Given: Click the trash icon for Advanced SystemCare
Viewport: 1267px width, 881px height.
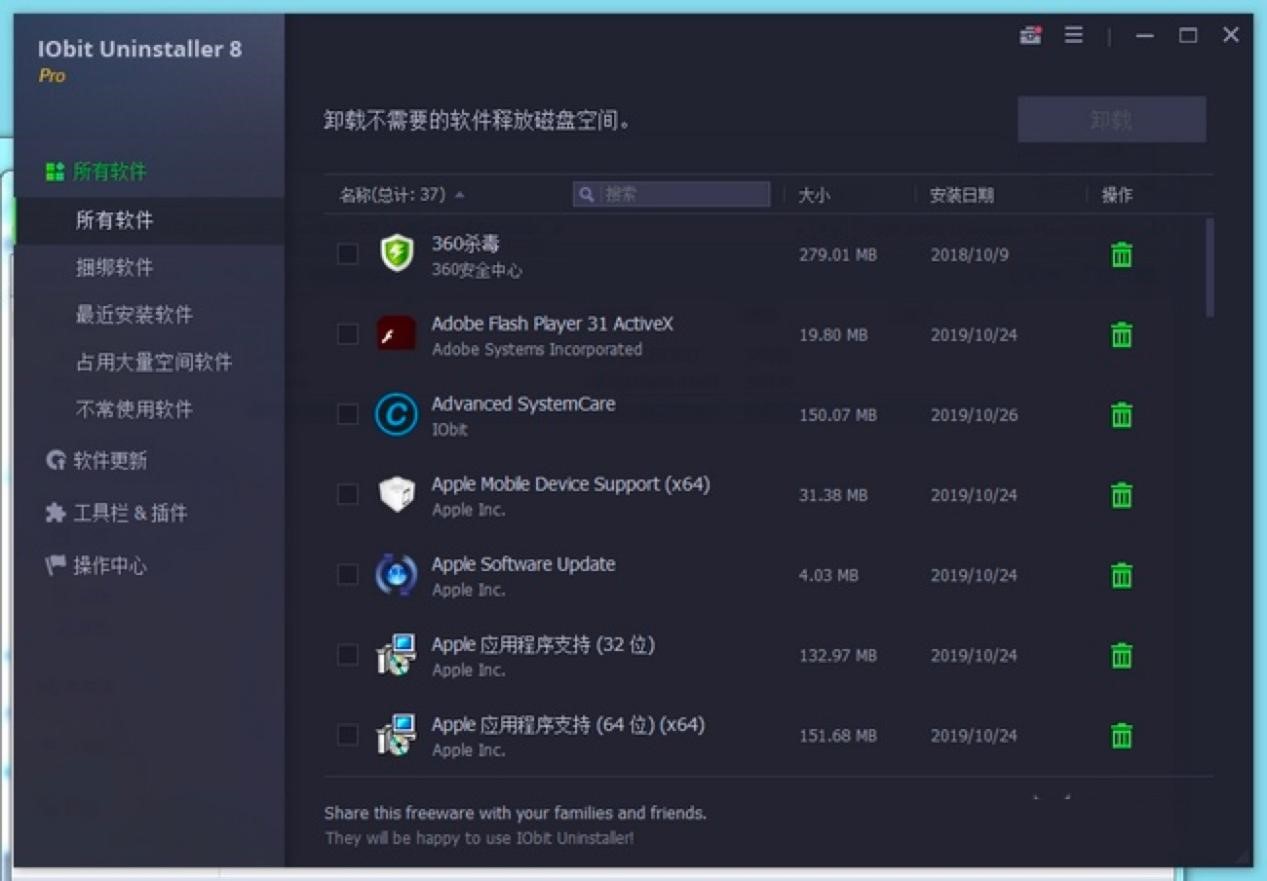Looking at the screenshot, I should 1121,414.
